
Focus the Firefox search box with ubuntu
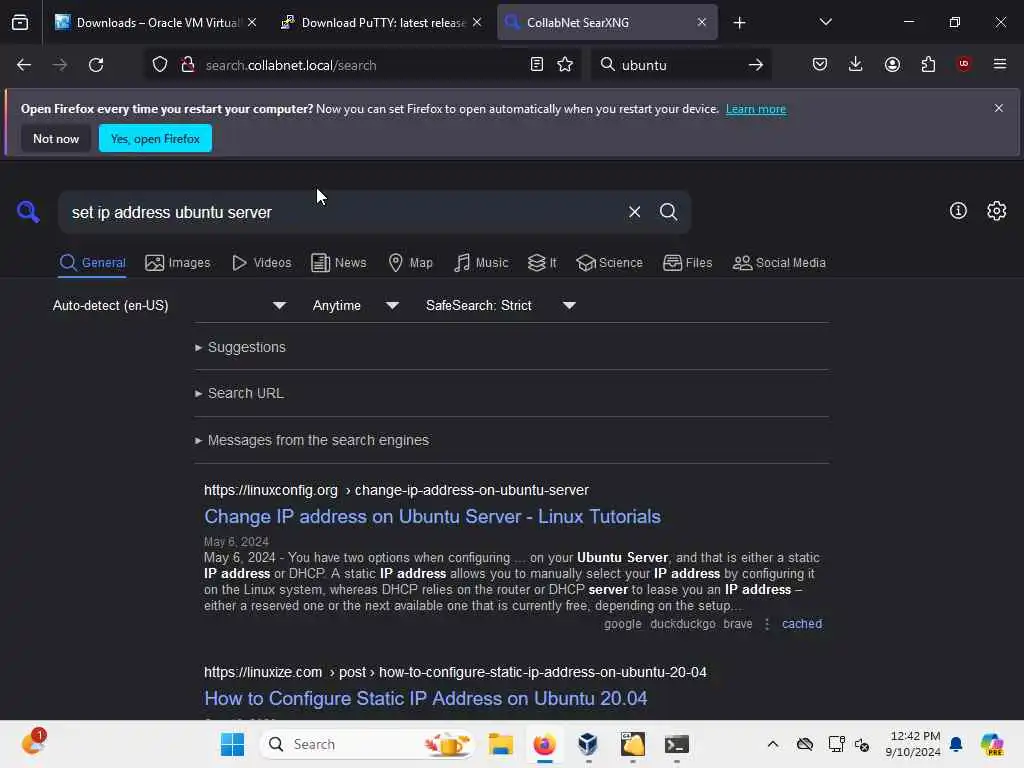(x=679, y=65)
